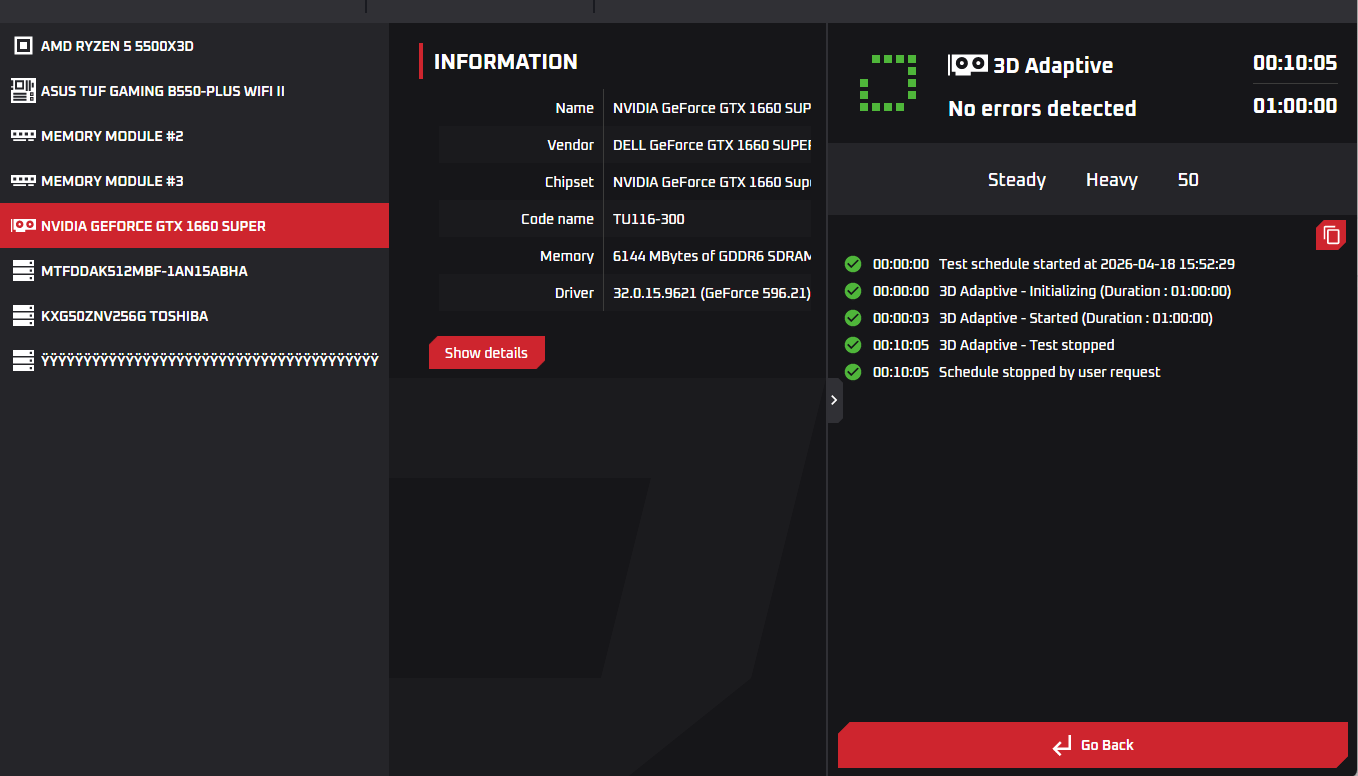Click the drive icon beside KXG50ZNV256G Toshiba
The image size is (1358, 776).
(x=23, y=316)
